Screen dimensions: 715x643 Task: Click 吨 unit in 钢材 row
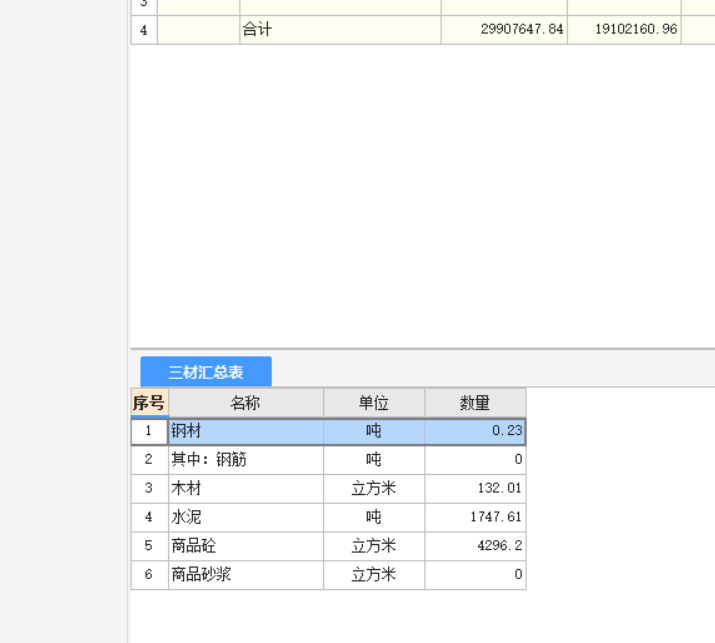(374, 431)
